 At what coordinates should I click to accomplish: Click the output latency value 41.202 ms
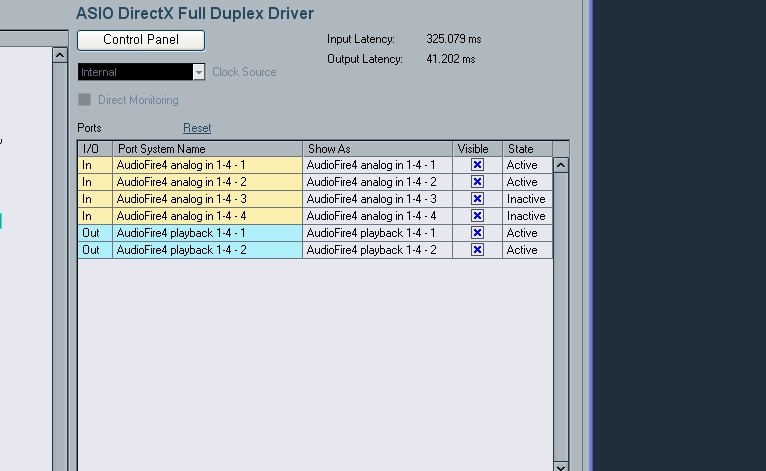click(450, 59)
